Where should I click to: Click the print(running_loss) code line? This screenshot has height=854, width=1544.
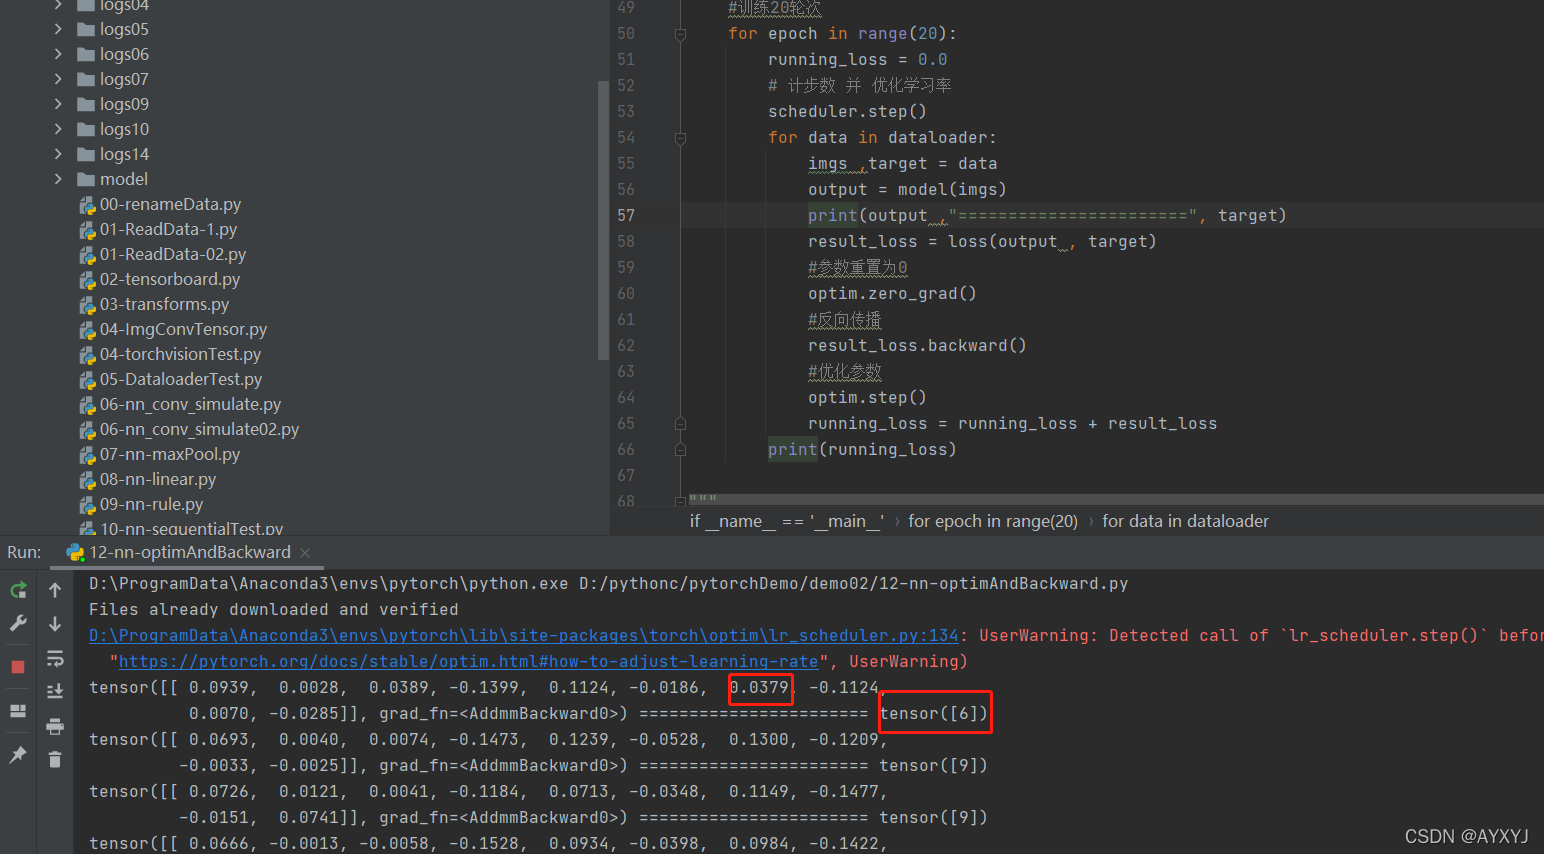pyautogui.click(x=862, y=449)
